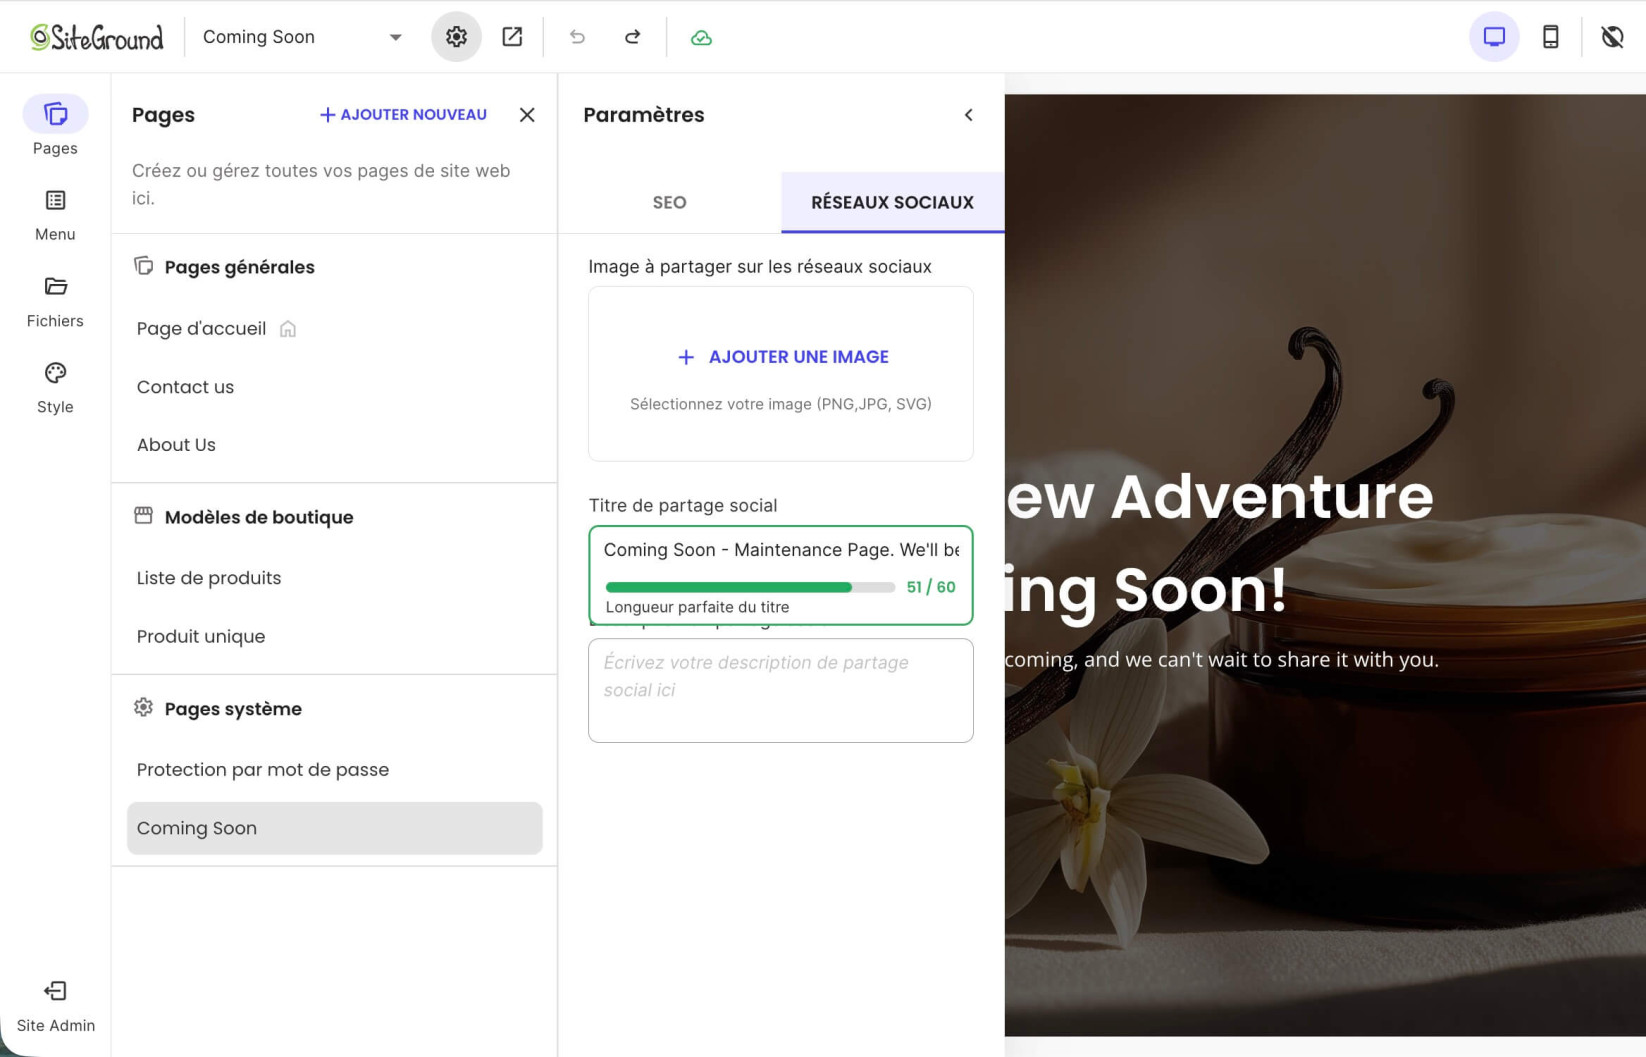Screen dimensions: 1646x1057
Task: Click the redo arrow
Action: (632, 37)
